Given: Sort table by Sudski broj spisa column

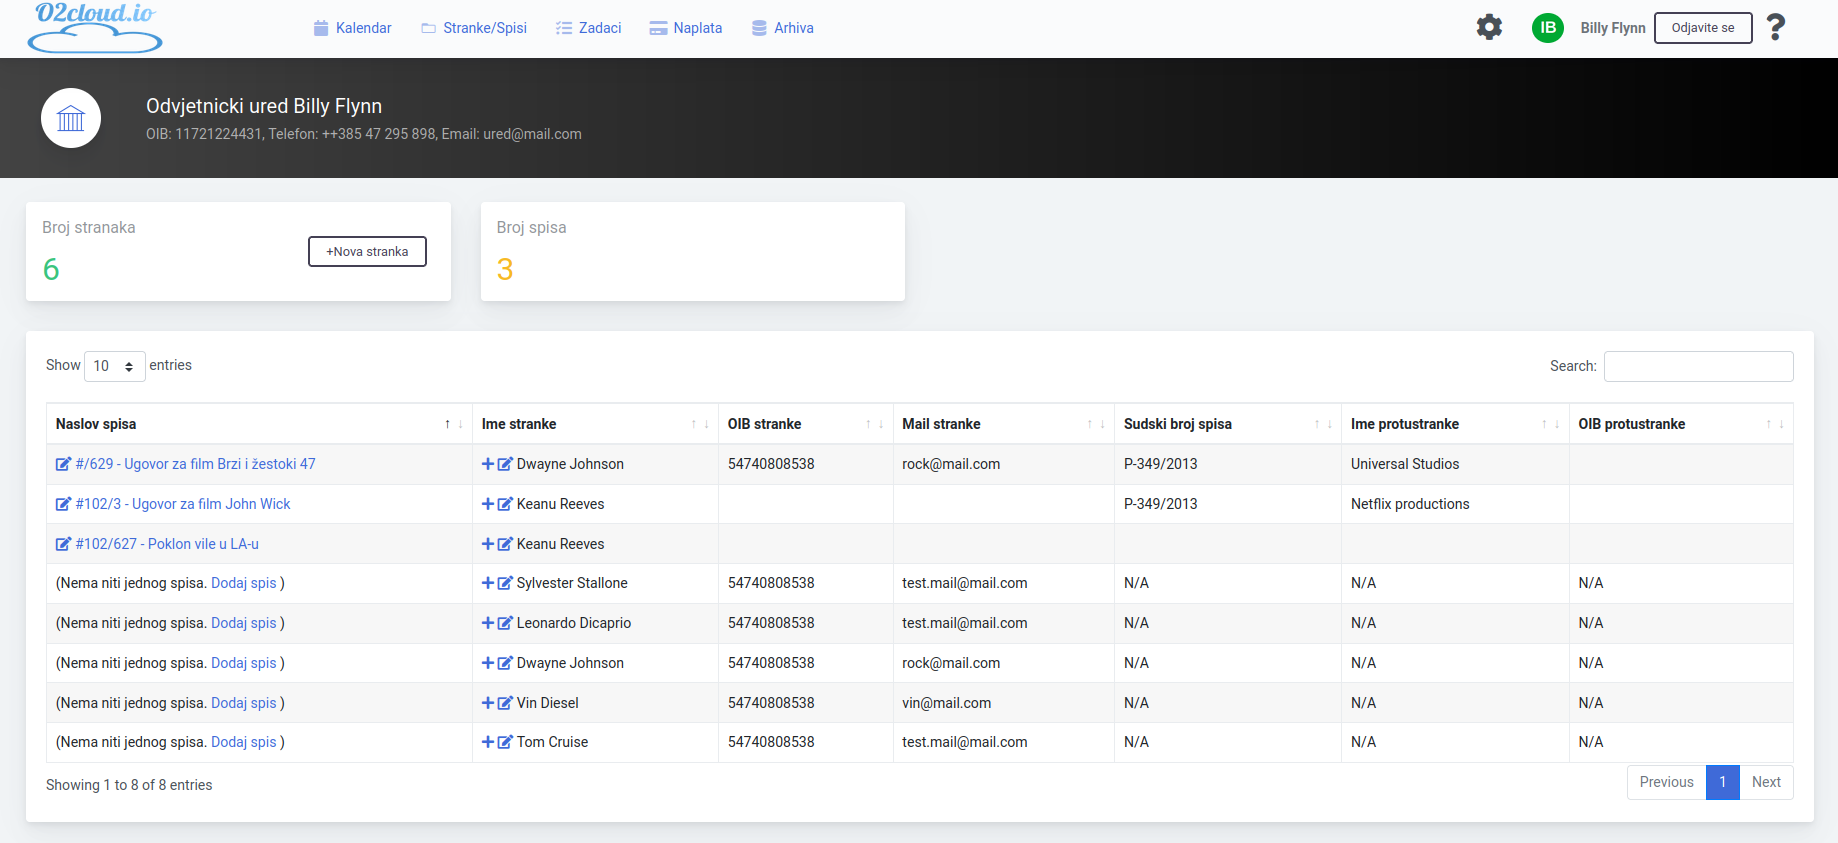Looking at the screenshot, I should coord(1226,424).
